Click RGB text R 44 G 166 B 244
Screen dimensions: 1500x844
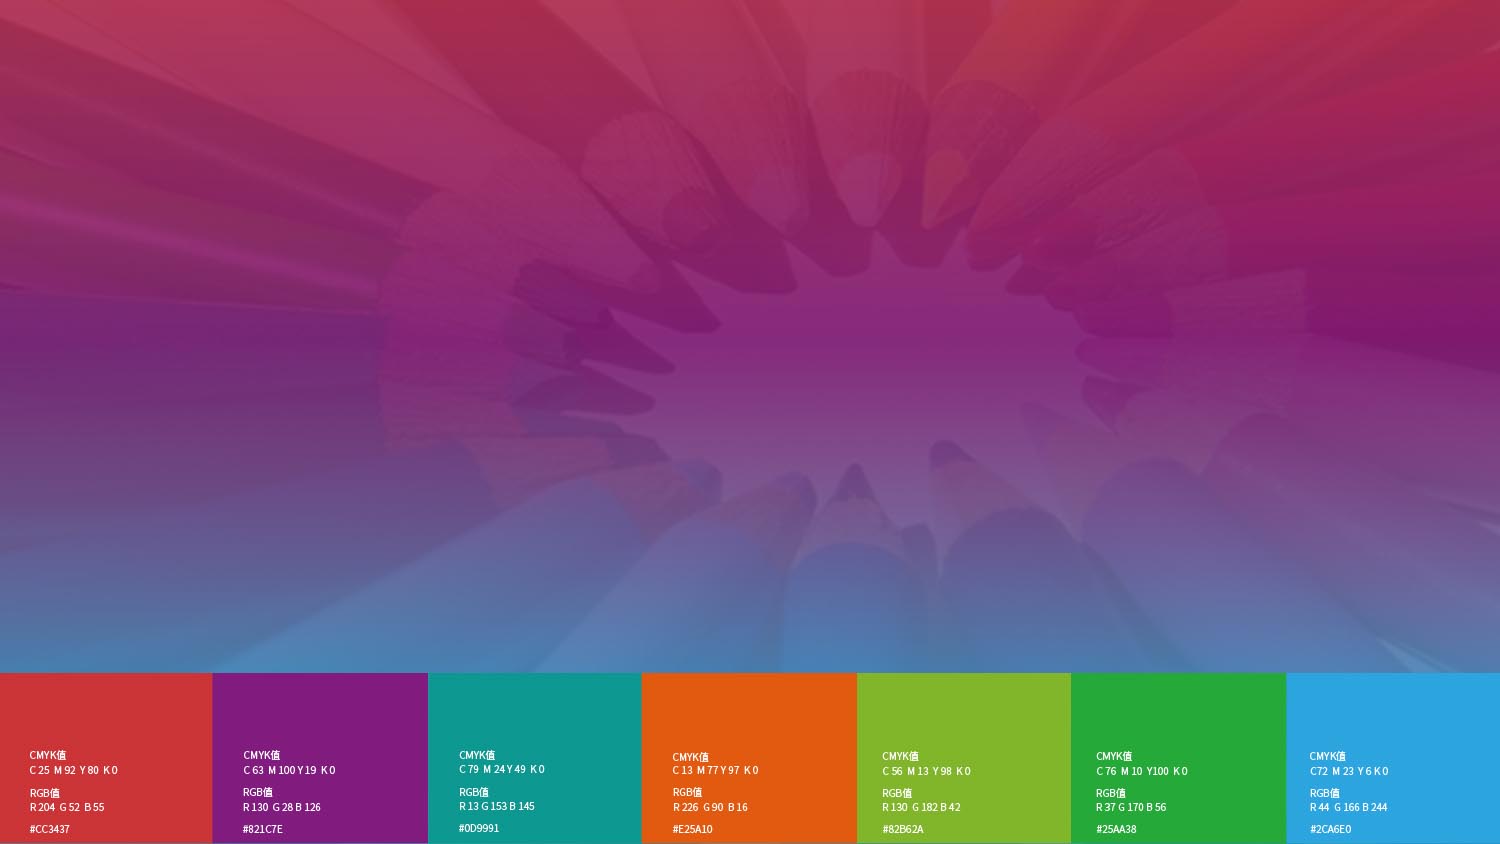pos(1348,807)
